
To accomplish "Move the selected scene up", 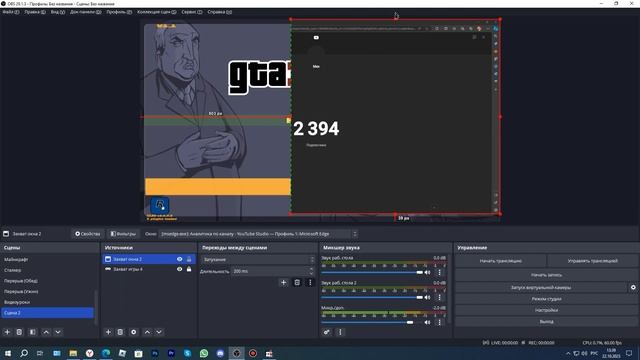I will coord(46,332).
